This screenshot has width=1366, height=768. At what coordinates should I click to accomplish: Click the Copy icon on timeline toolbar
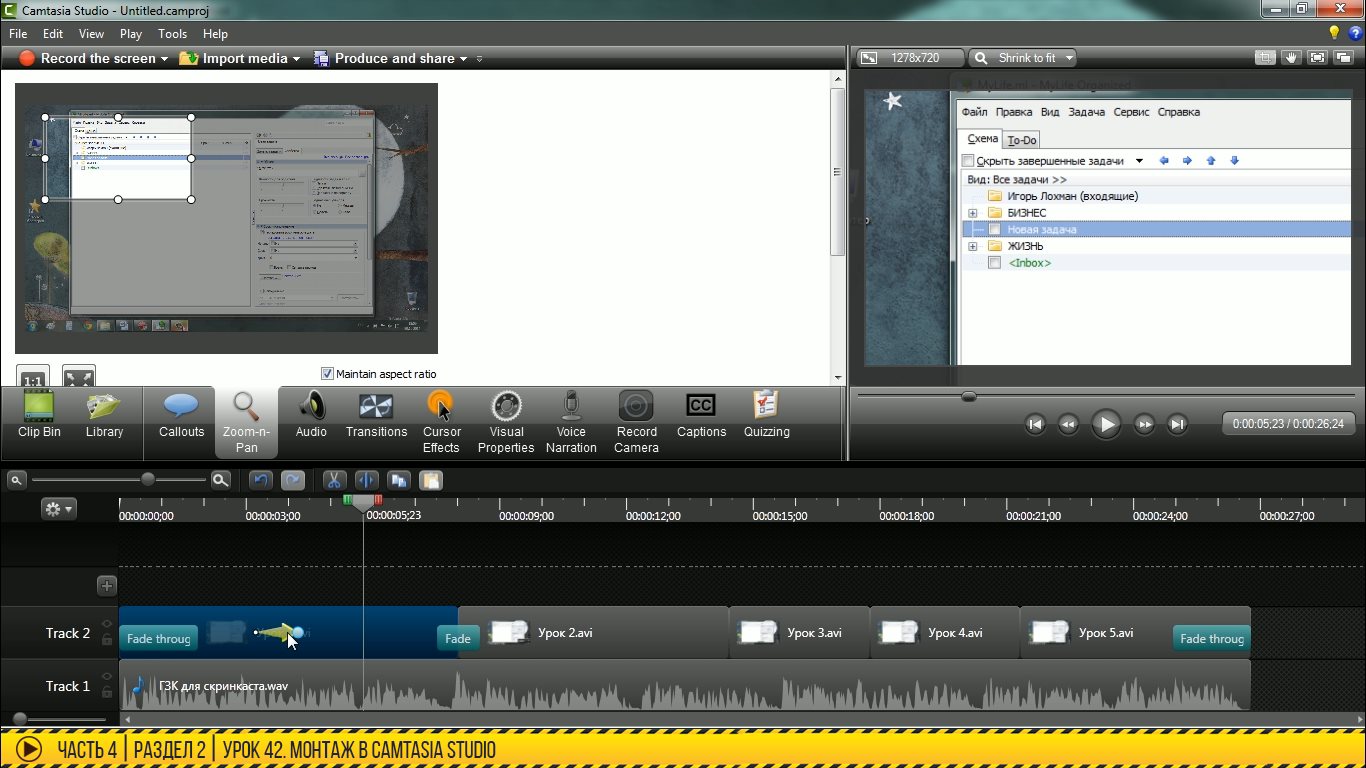399,480
